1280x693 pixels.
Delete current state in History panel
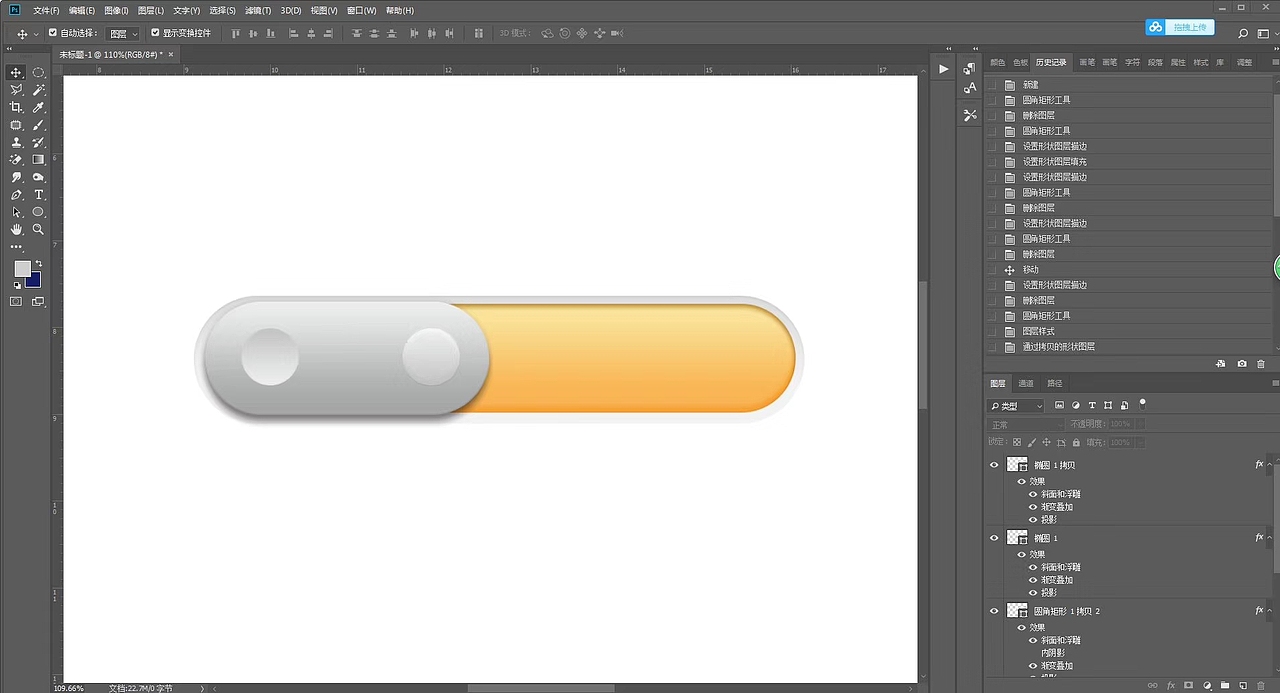pos(1260,364)
